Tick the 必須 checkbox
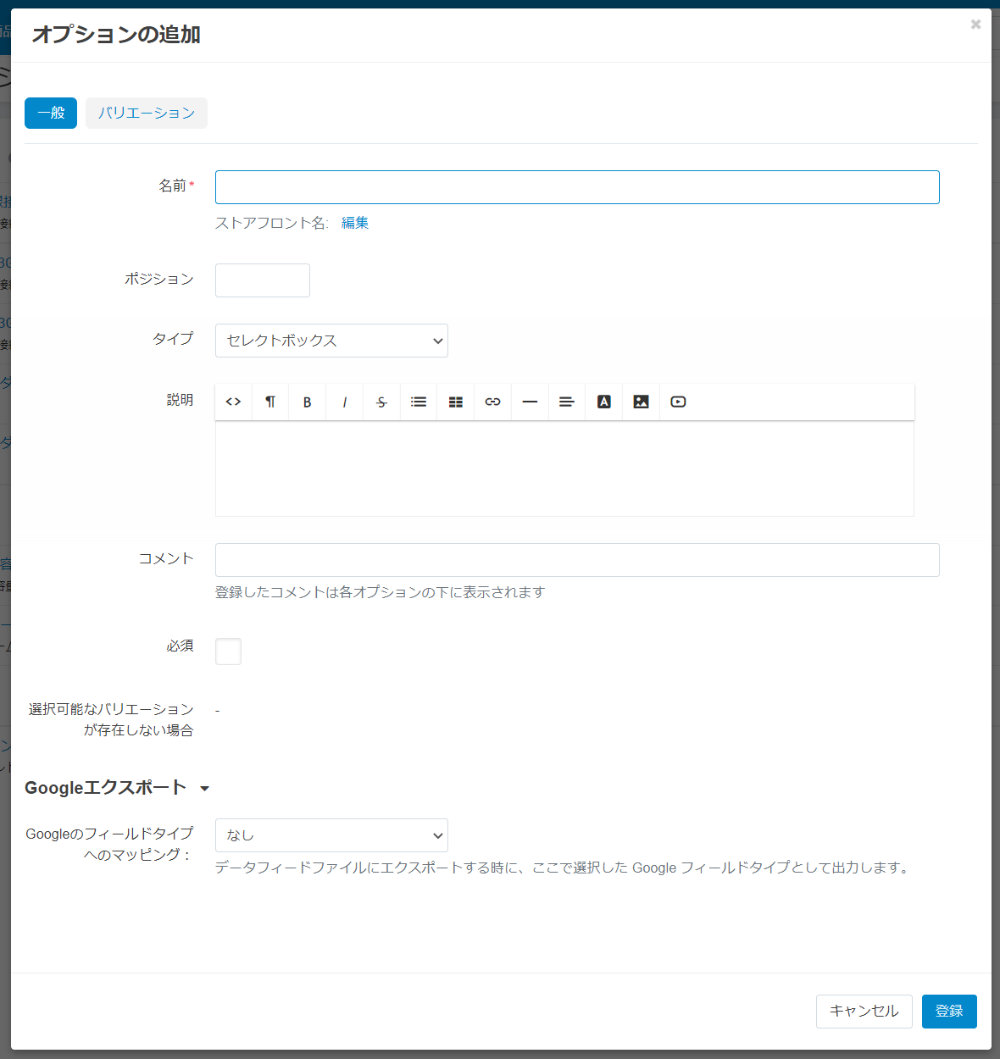Screen dimensions: 1000x1059 (x=228, y=651)
